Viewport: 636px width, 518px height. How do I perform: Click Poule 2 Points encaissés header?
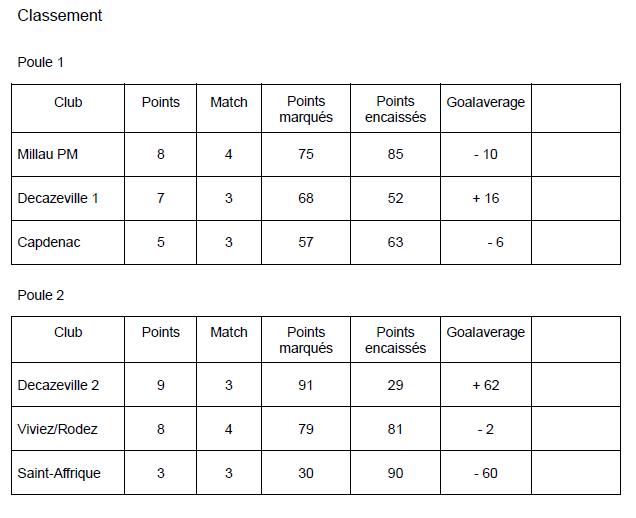click(395, 340)
